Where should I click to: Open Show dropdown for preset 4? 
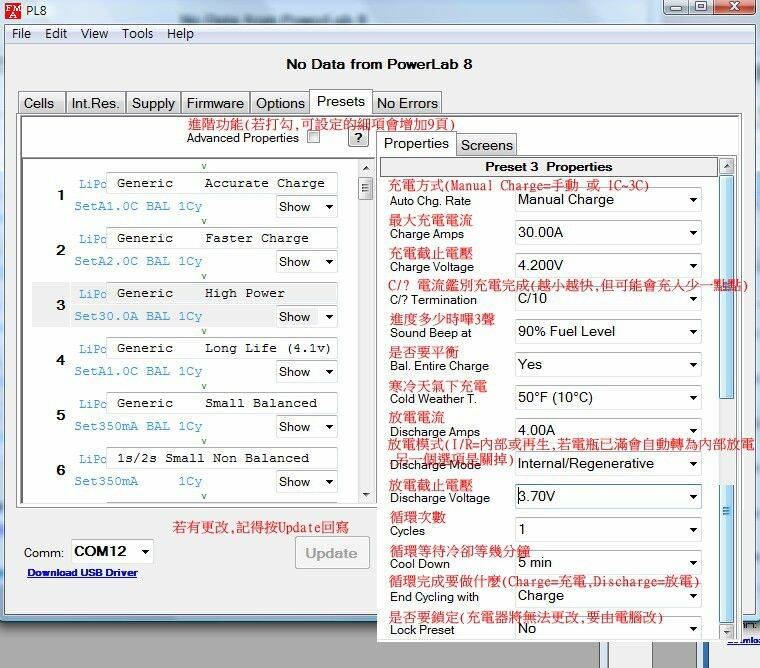[x=306, y=372]
